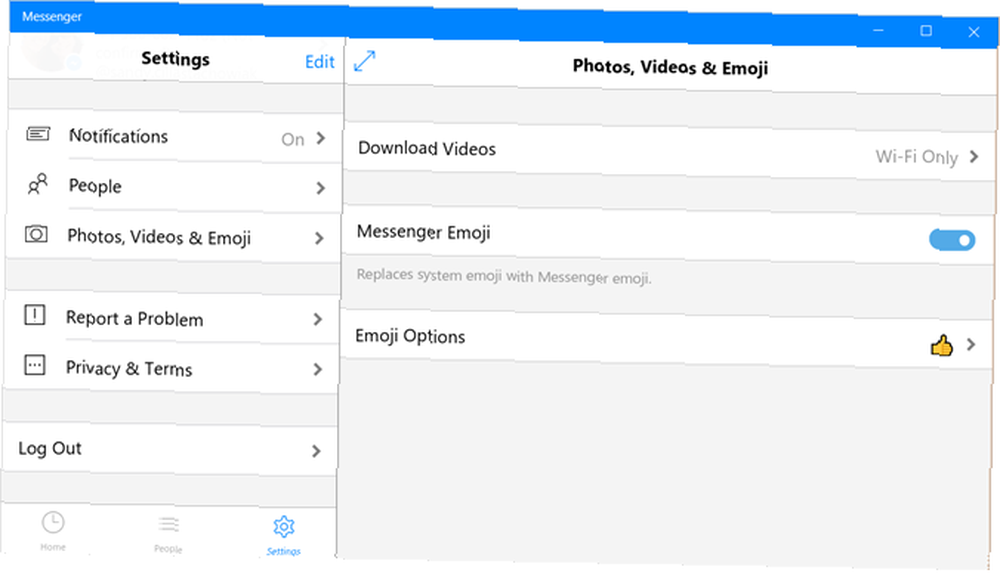The image size is (1000, 573).
Task: Open Report a Problem
Action: [171, 318]
